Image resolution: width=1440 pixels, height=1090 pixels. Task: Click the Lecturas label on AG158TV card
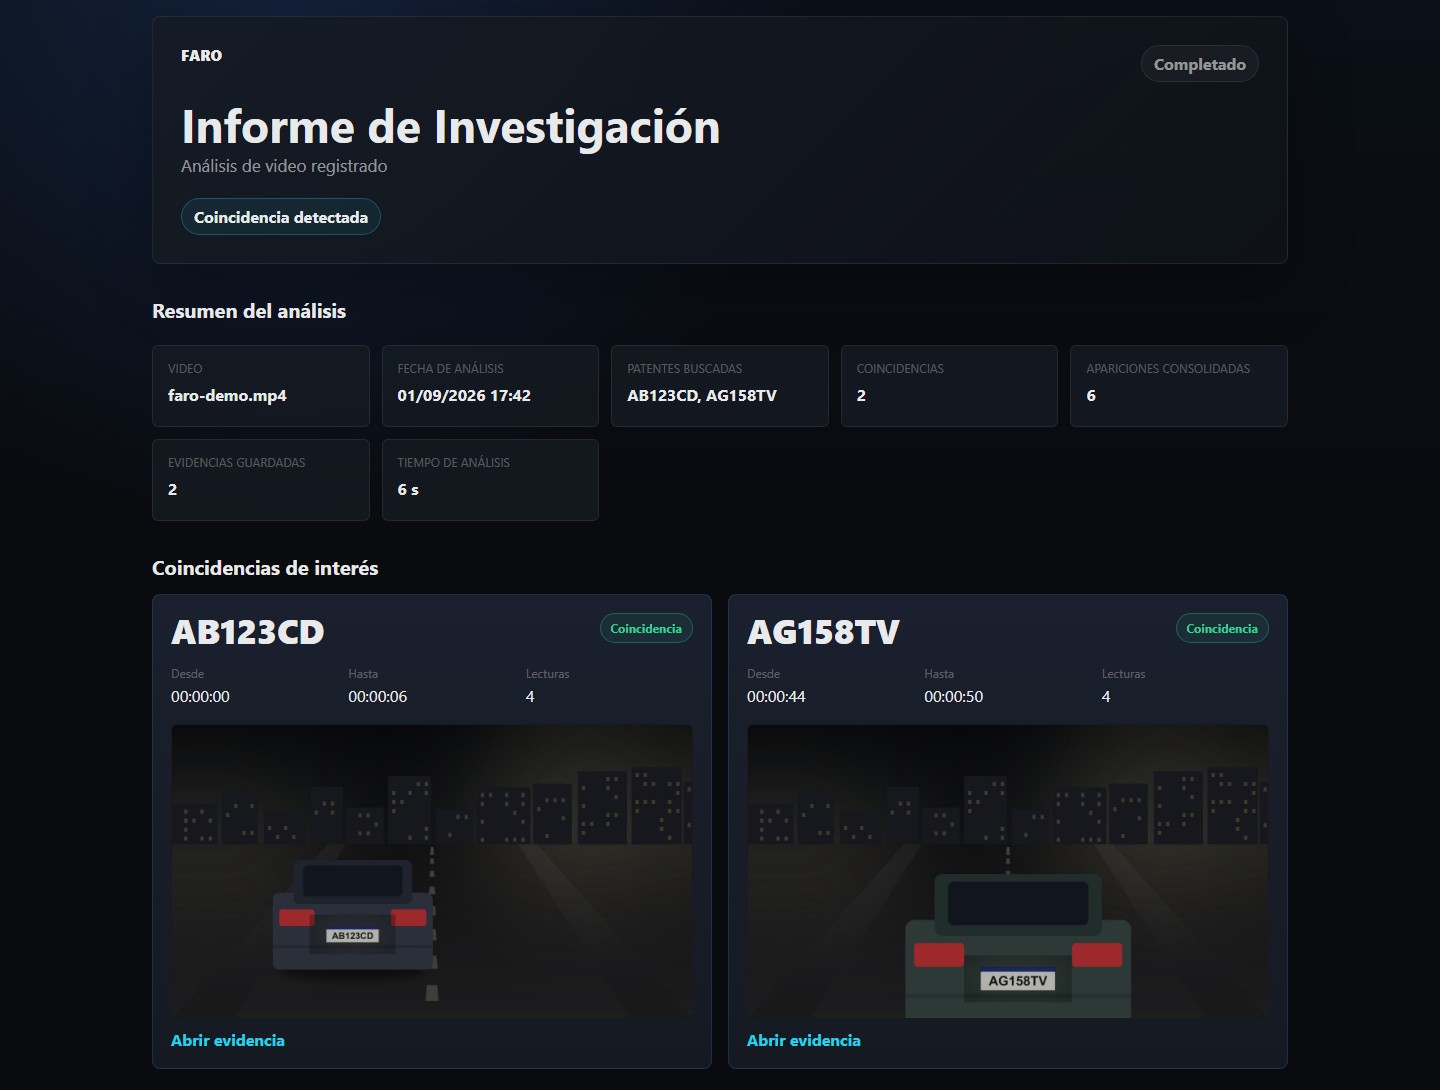pyautogui.click(x=1123, y=674)
